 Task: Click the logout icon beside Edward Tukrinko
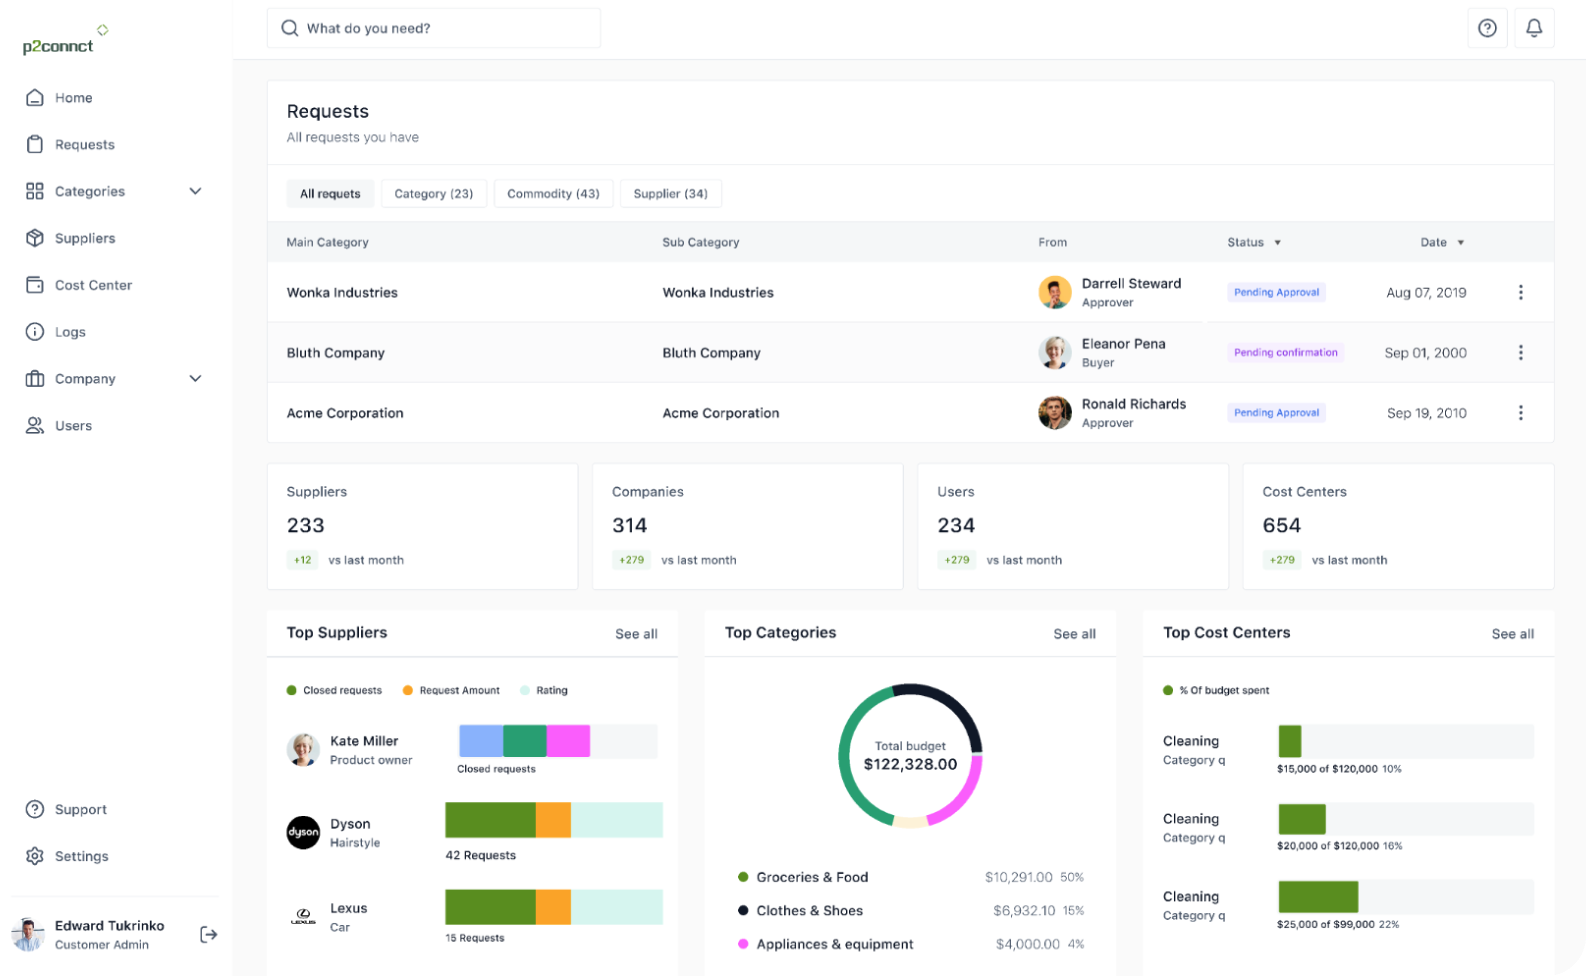208,934
